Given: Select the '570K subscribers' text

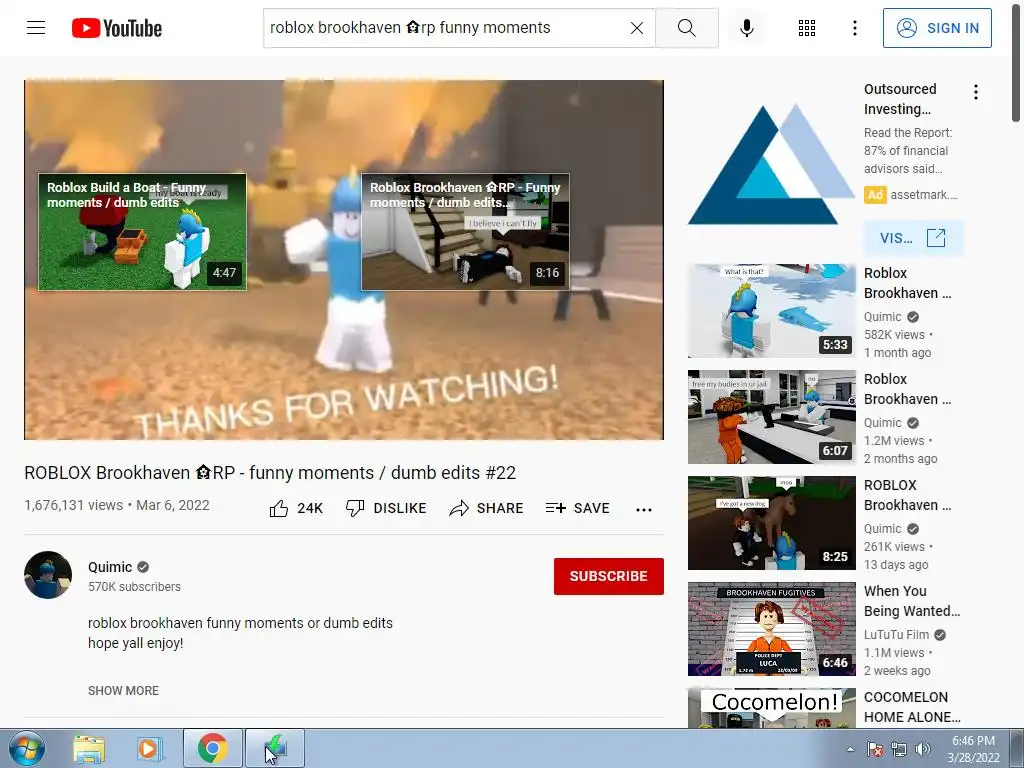Looking at the screenshot, I should (x=135, y=586).
